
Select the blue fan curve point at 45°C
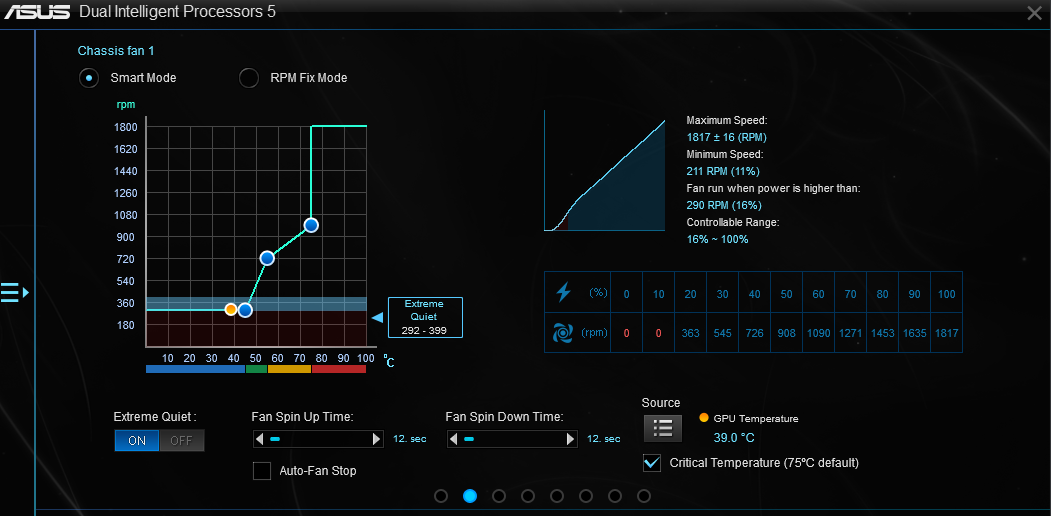[245, 310]
